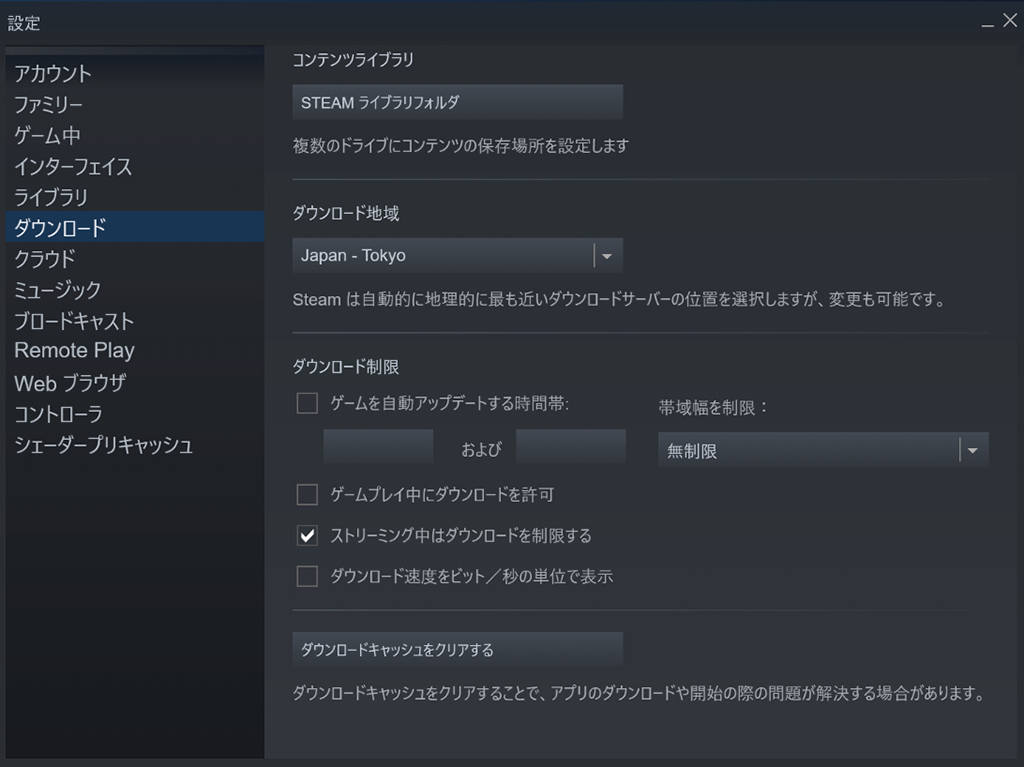Screen dimensions: 1024x767
Task: Enable ゲームを自動アップデートする時間帯 checkbox
Action: 307,404
